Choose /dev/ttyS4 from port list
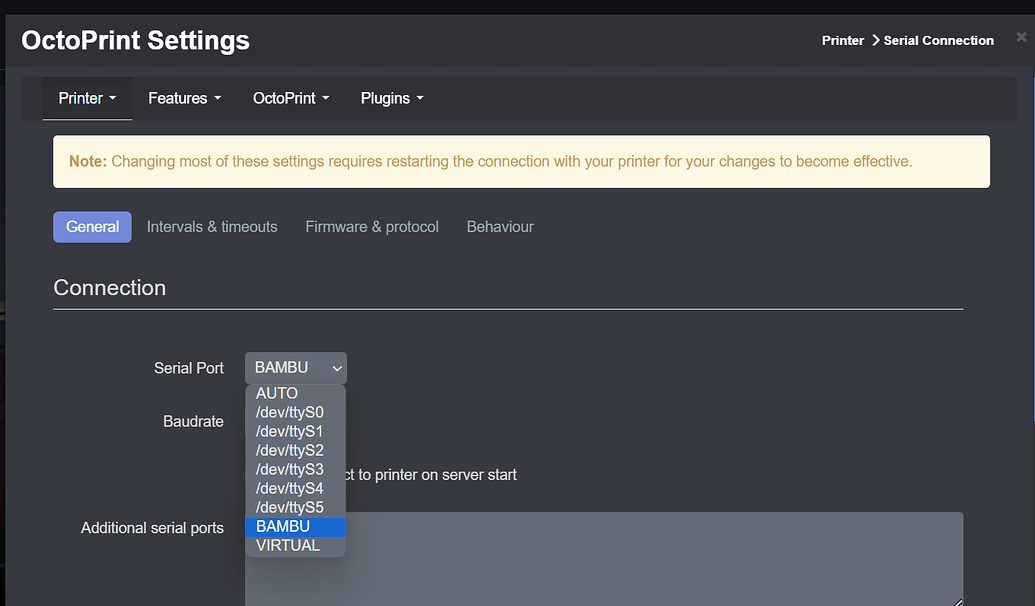 click(x=295, y=489)
